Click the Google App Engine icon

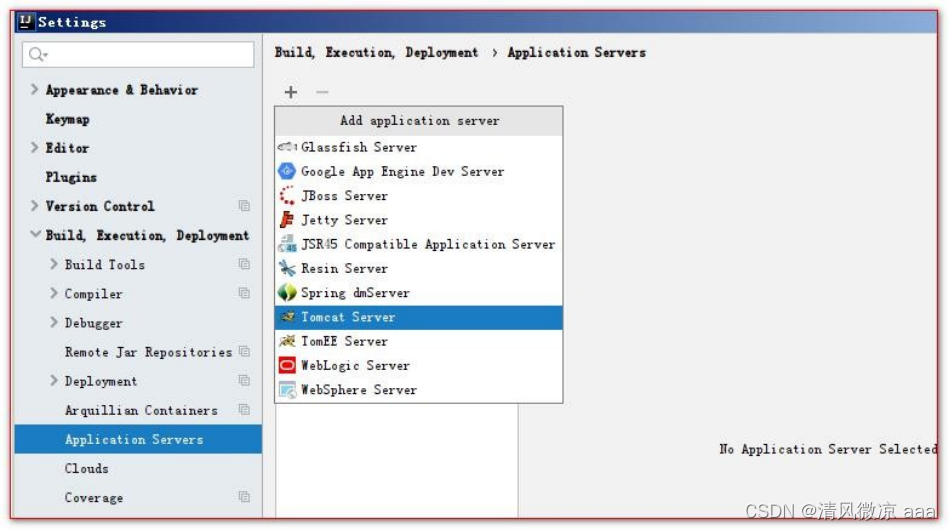[287, 171]
